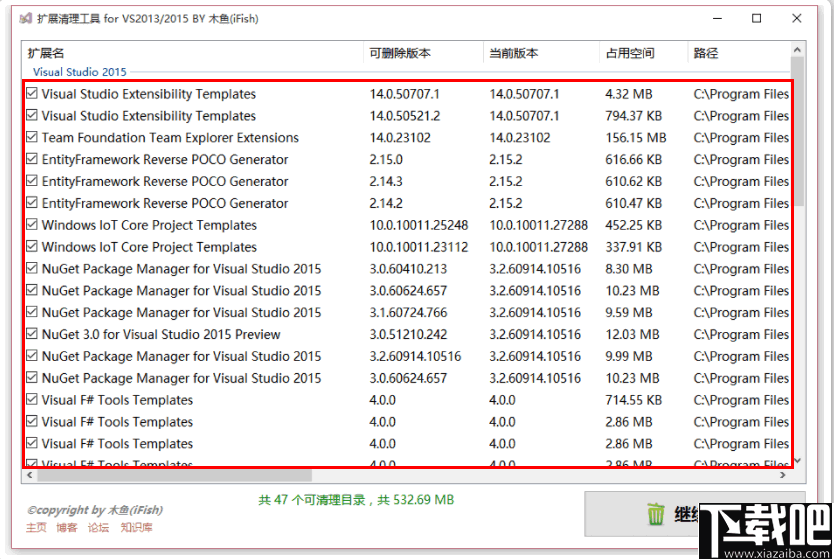Maximize the extension cleanup tool window
This screenshot has height=559, width=834.
756,19
